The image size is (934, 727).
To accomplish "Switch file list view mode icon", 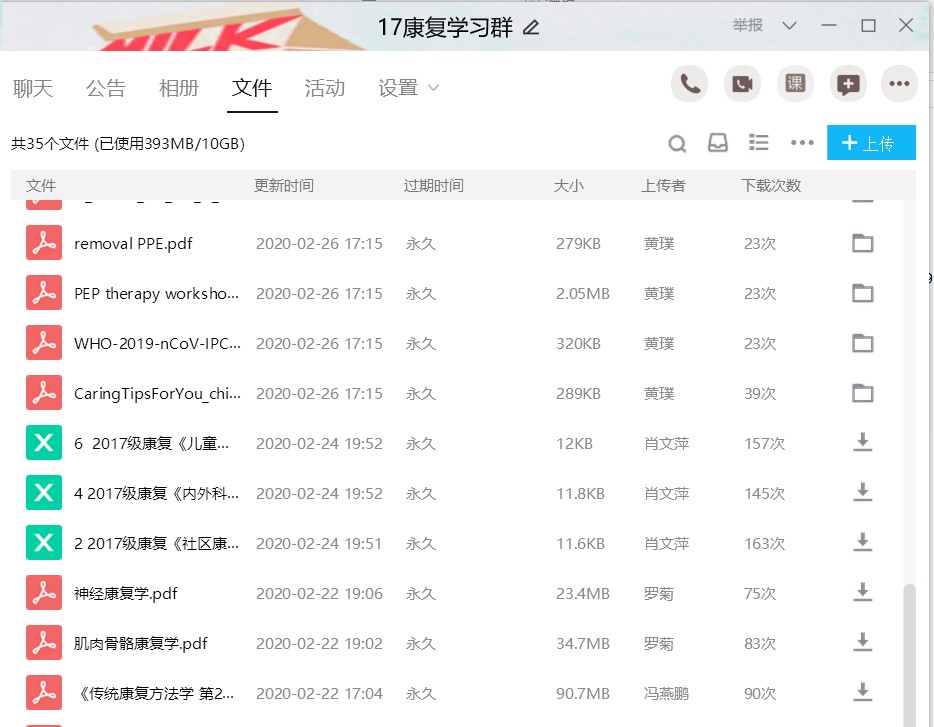I will pyautogui.click(x=758, y=142).
